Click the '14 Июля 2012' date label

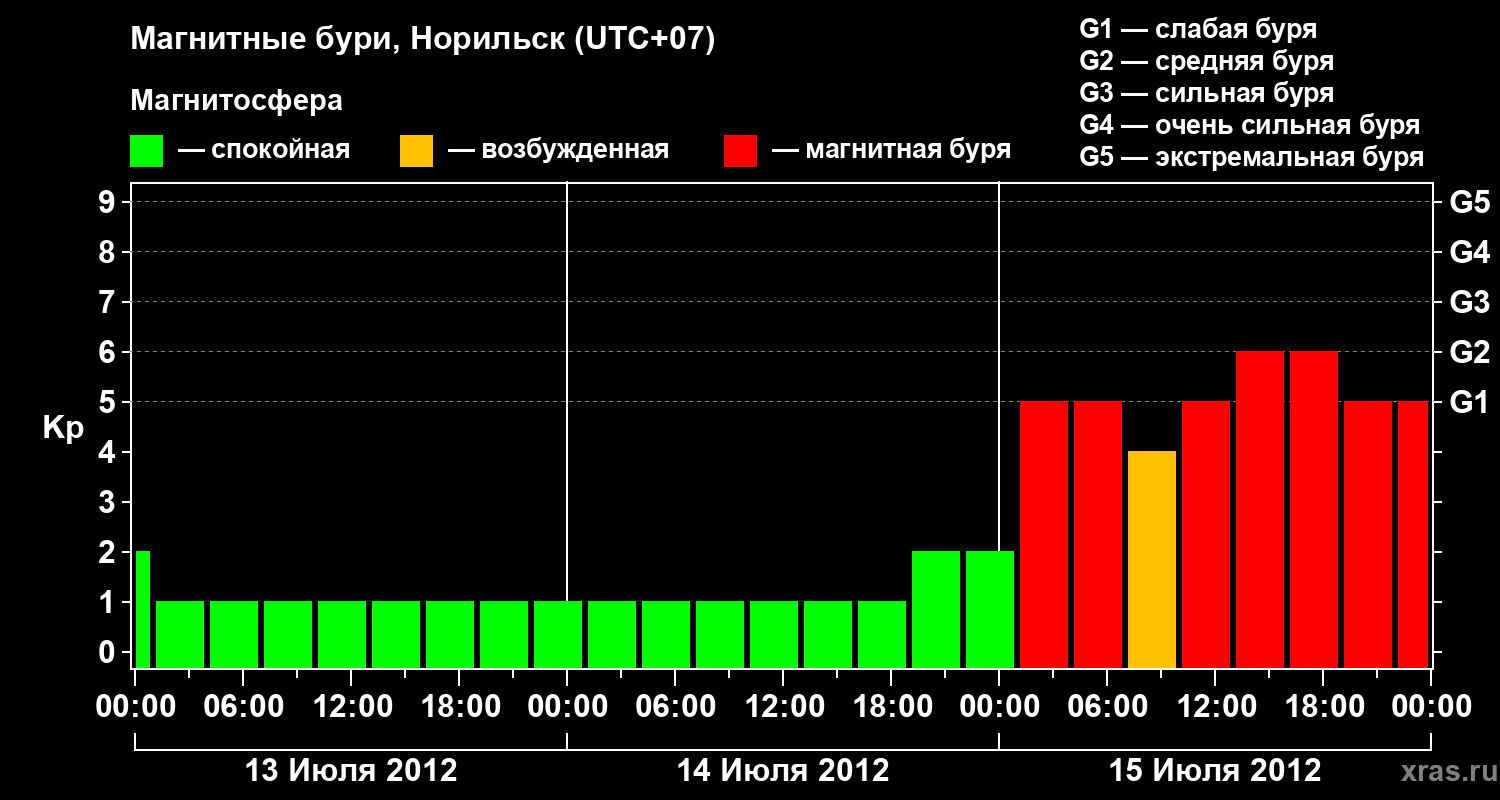783,771
